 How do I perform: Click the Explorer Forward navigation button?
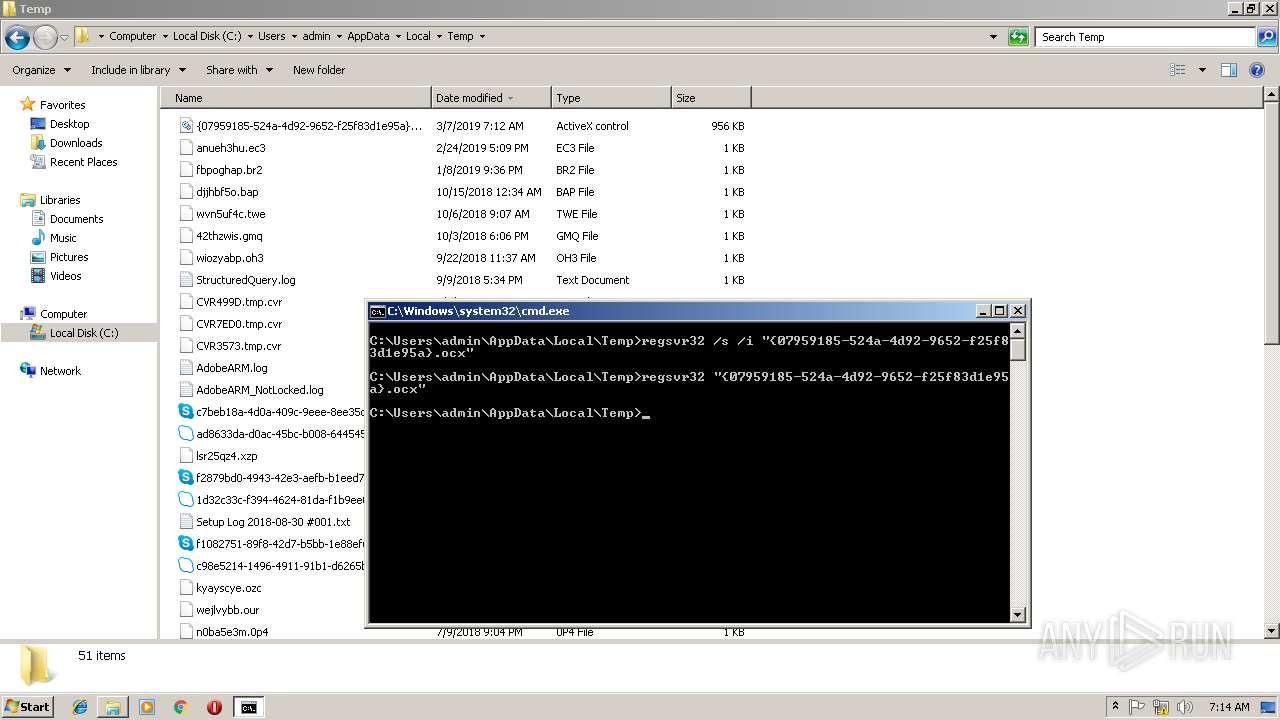[x=45, y=38]
